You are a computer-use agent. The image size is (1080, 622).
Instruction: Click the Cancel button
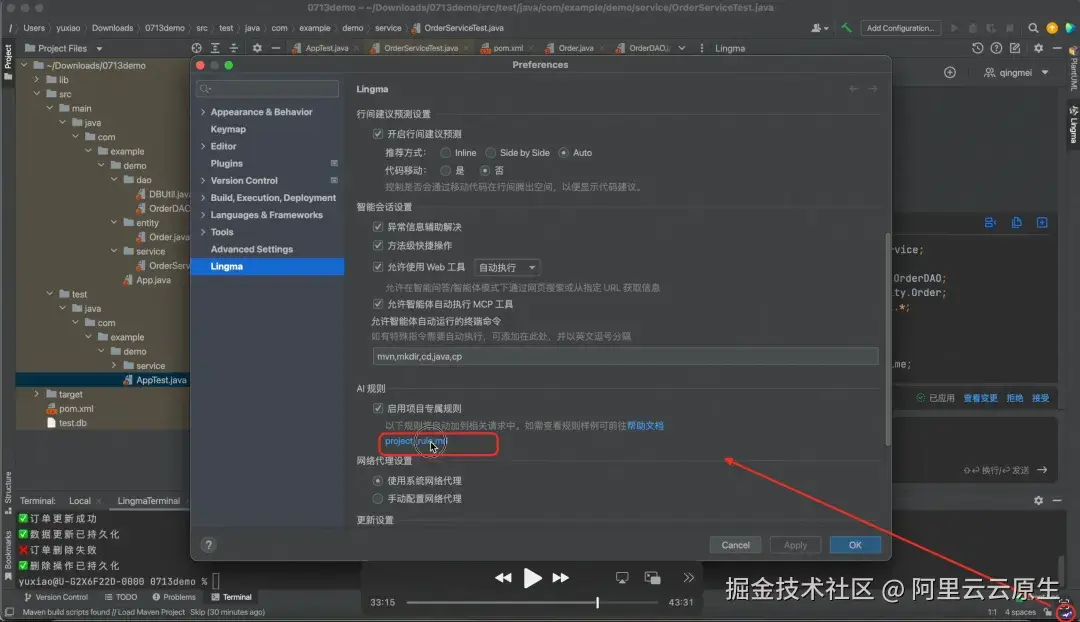click(736, 545)
